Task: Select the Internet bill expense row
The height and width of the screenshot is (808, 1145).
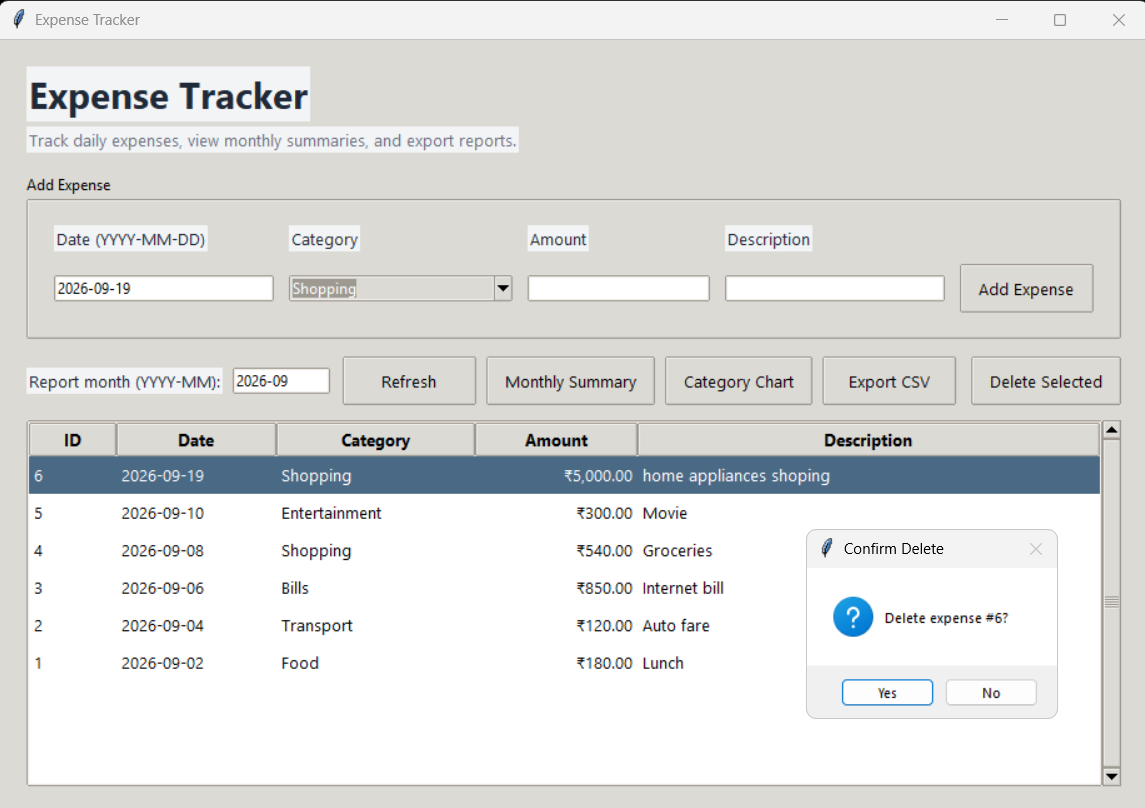Action: point(564,588)
